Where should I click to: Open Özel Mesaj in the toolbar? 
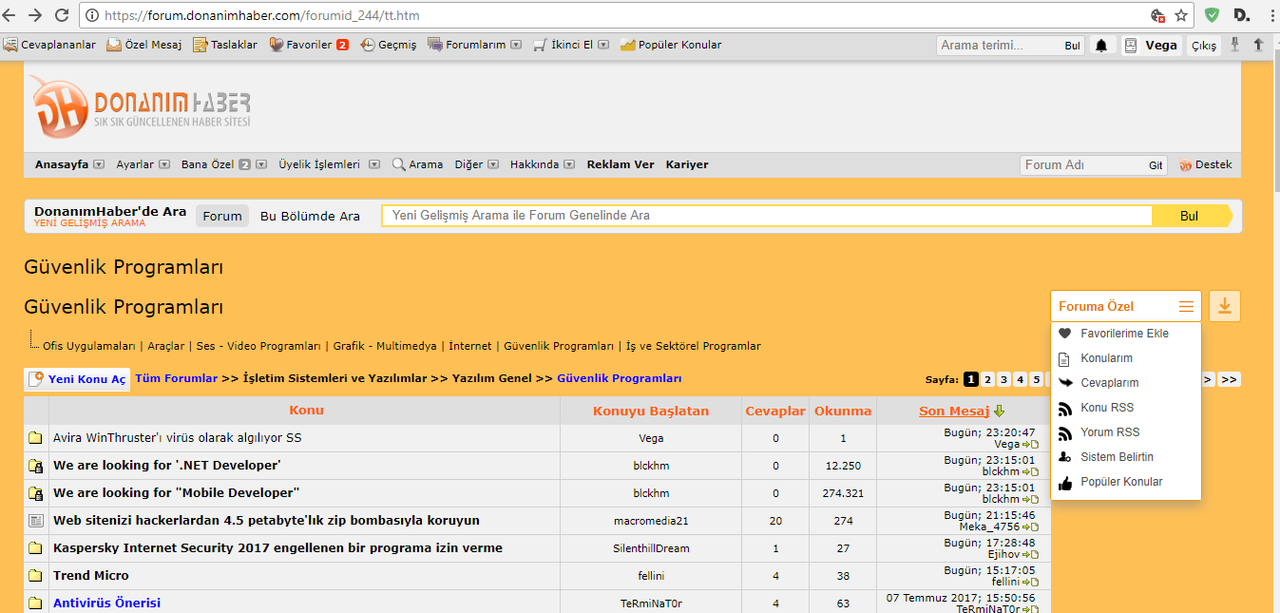(x=145, y=45)
